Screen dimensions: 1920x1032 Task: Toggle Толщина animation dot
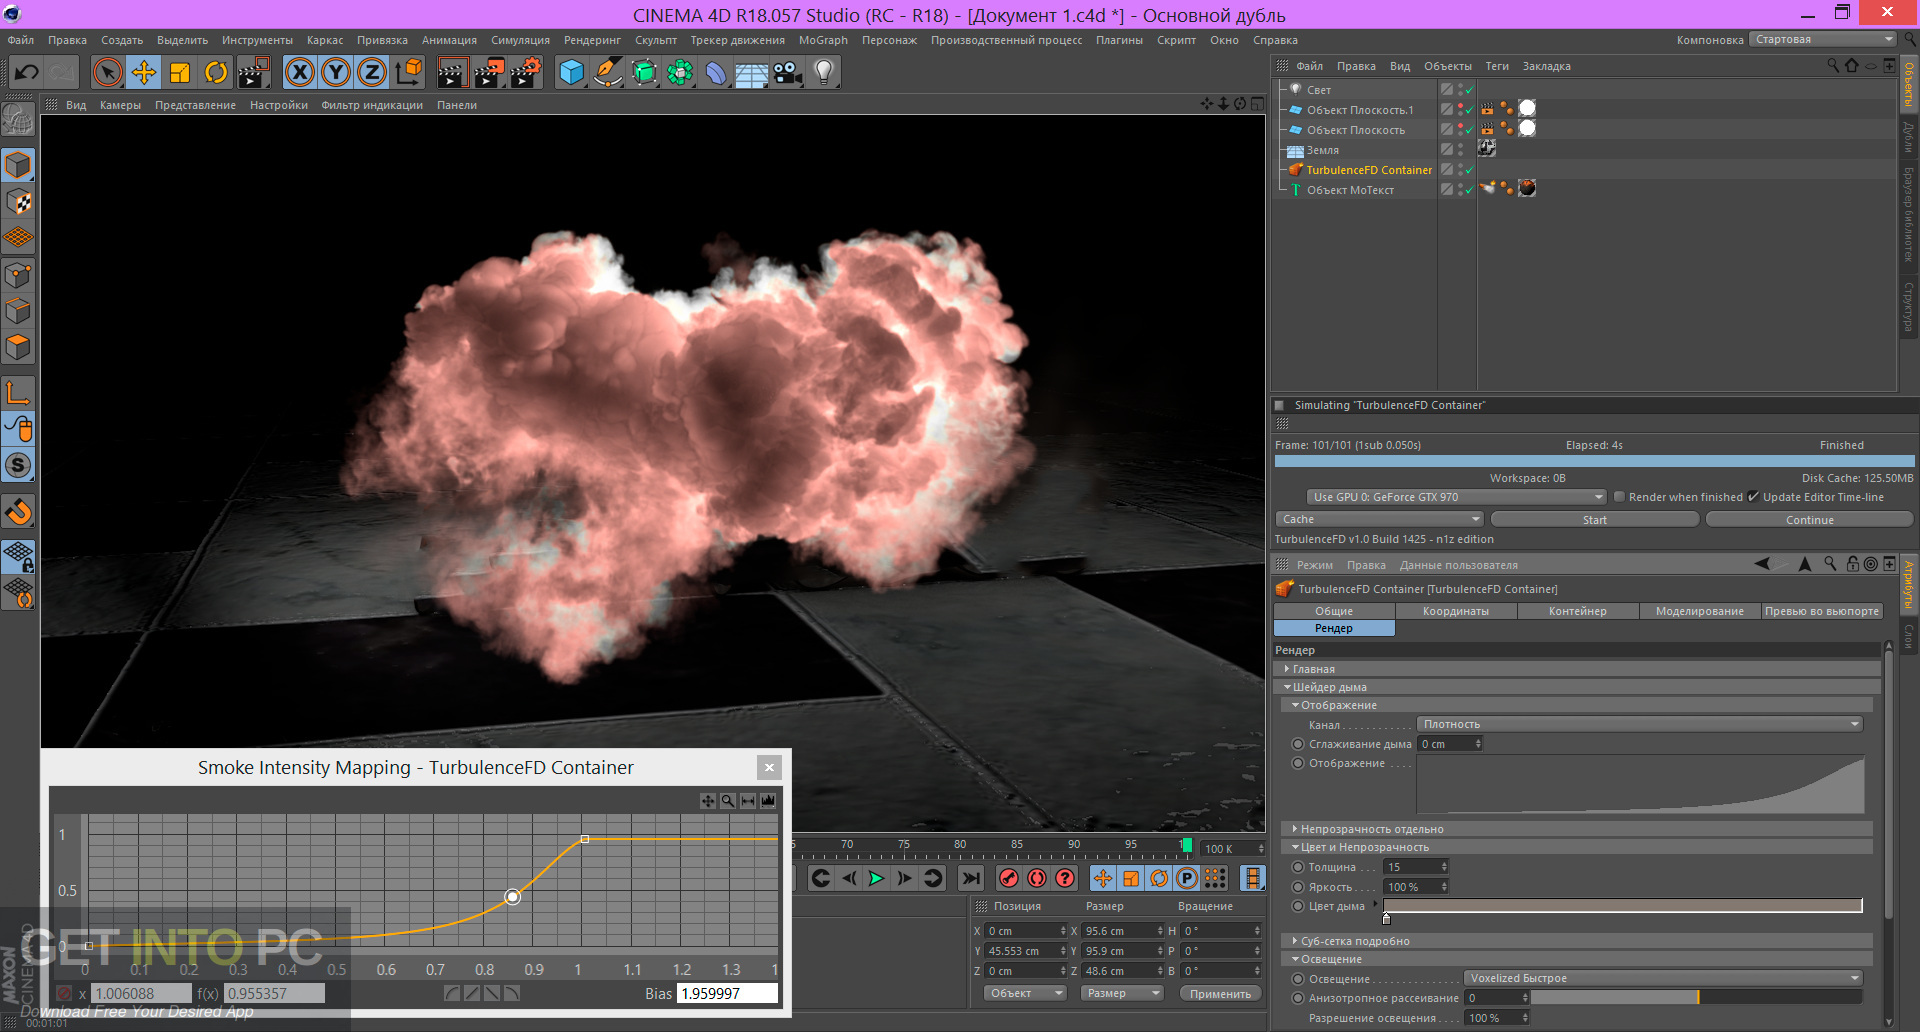pos(1298,867)
